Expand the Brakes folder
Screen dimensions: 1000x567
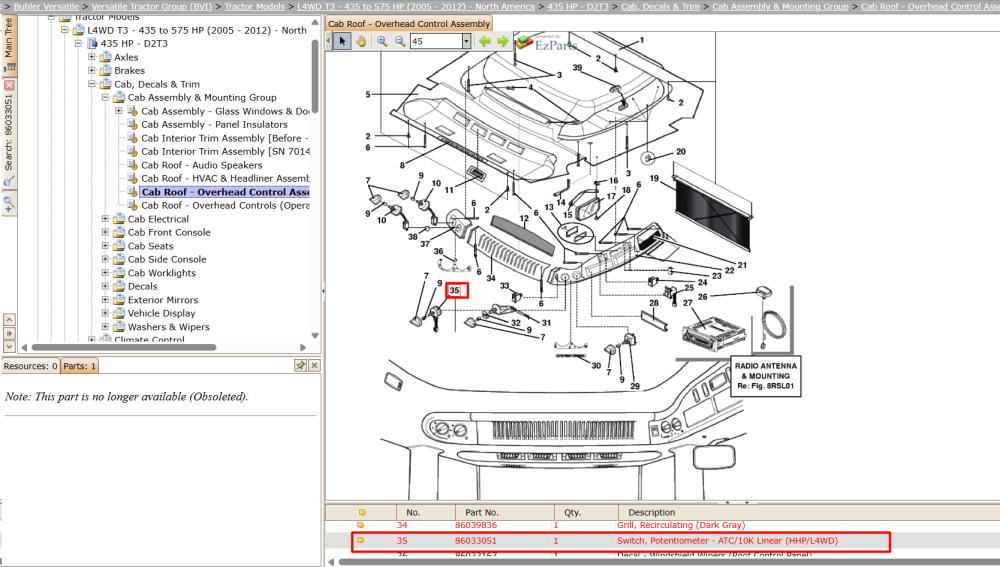[x=92, y=70]
